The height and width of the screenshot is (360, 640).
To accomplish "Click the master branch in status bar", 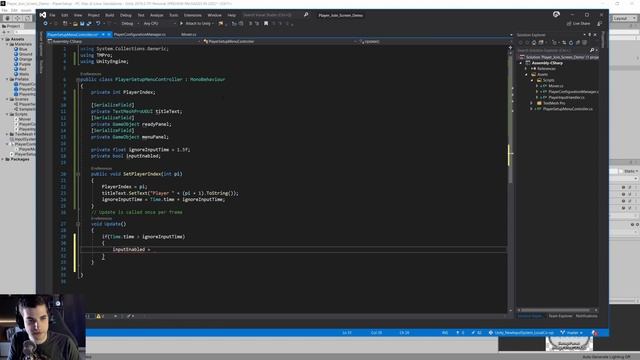I will tap(572, 333).
